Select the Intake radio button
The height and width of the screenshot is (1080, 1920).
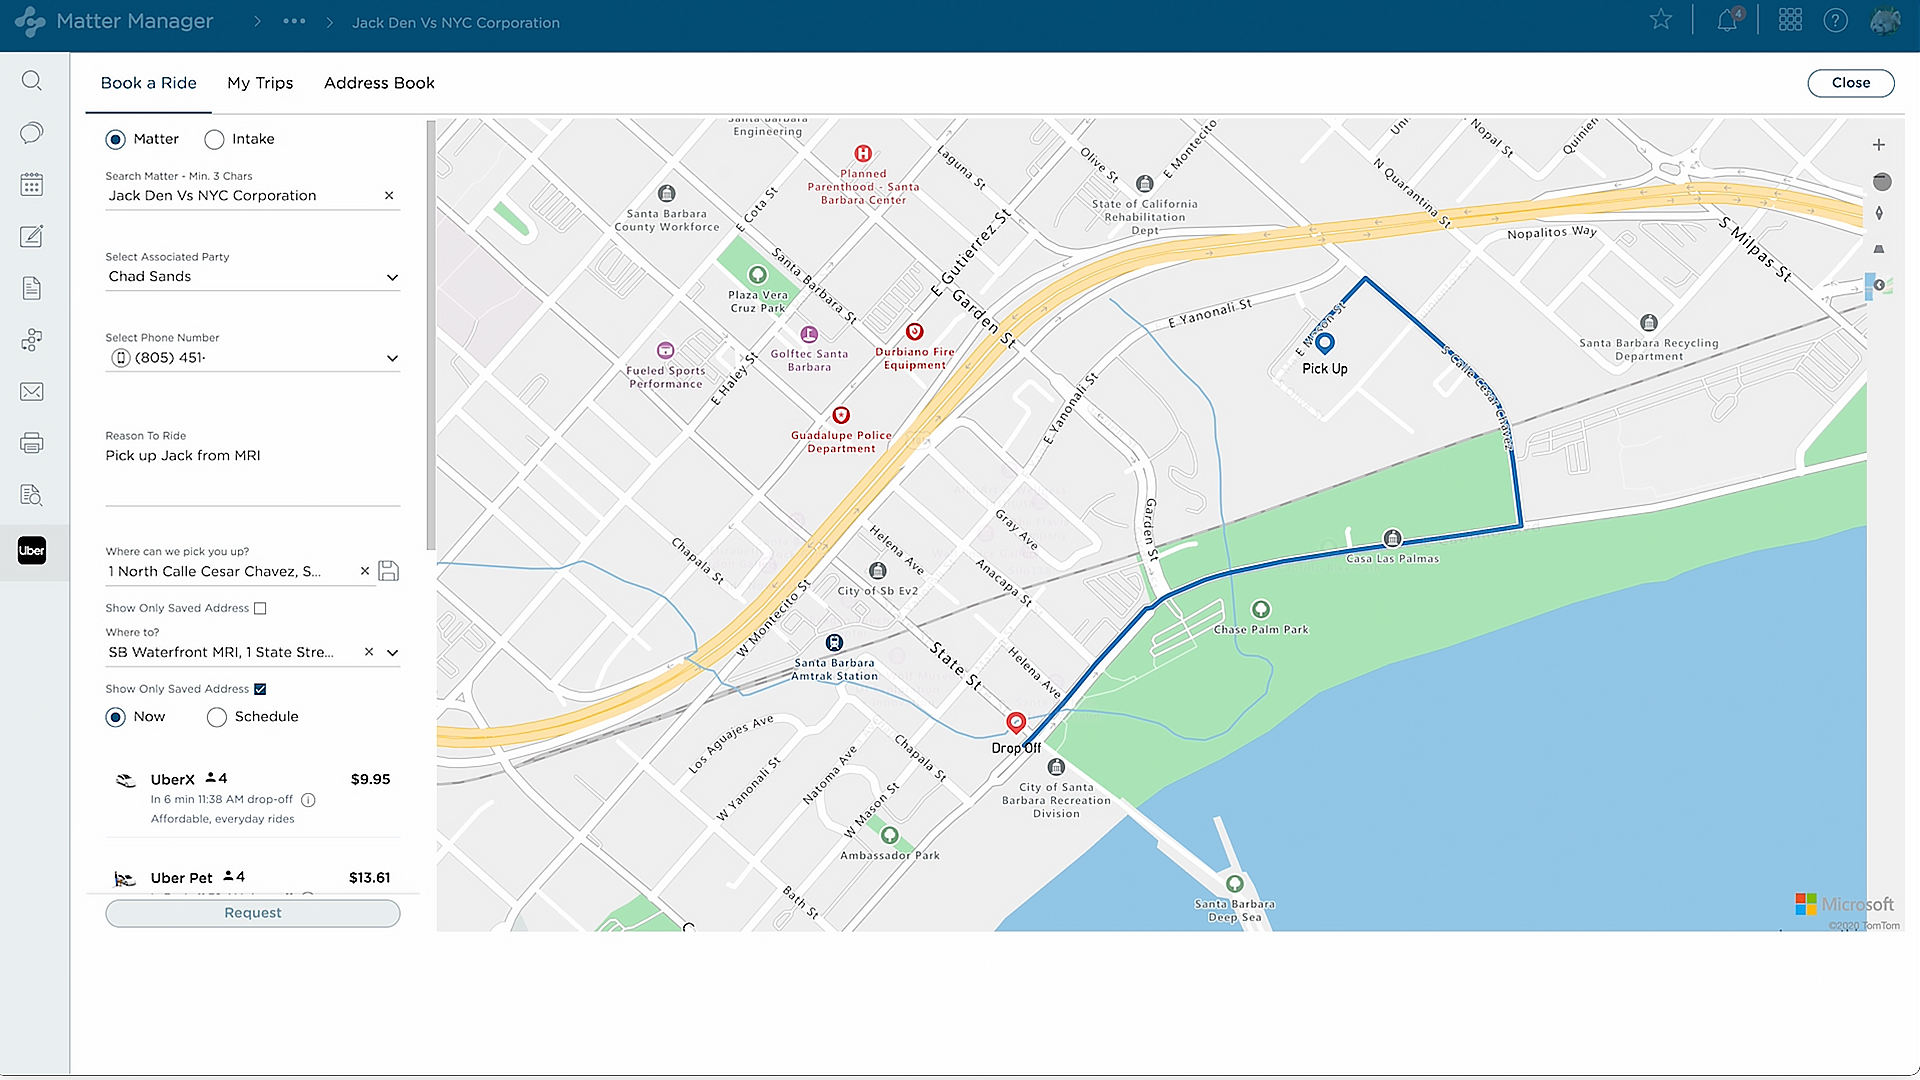(214, 139)
